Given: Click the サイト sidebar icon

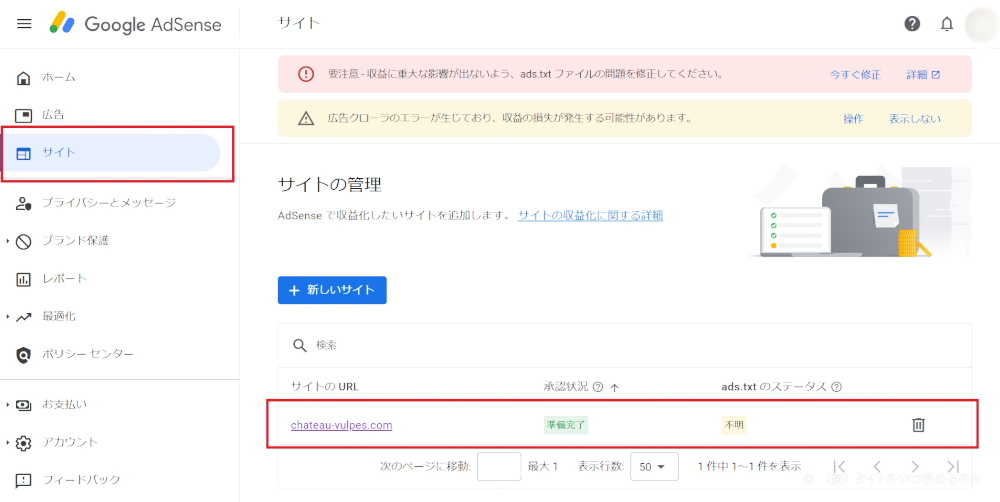Looking at the screenshot, I should [24, 153].
